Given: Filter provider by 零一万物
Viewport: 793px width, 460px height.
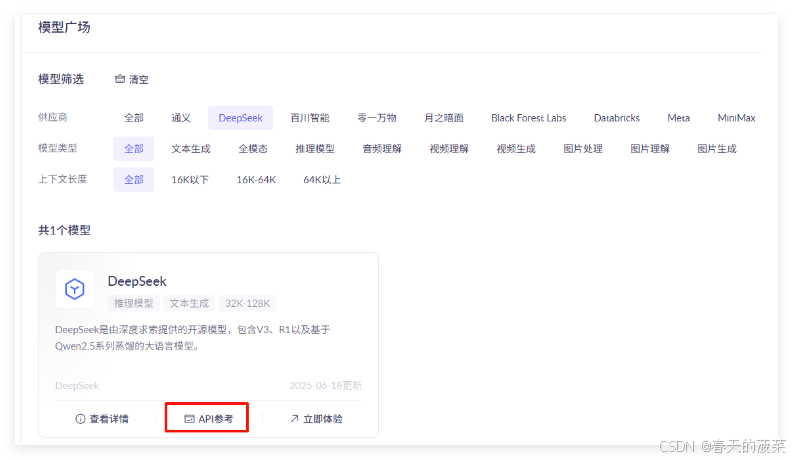Looking at the screenshot, I should click(x=377, y=118).
